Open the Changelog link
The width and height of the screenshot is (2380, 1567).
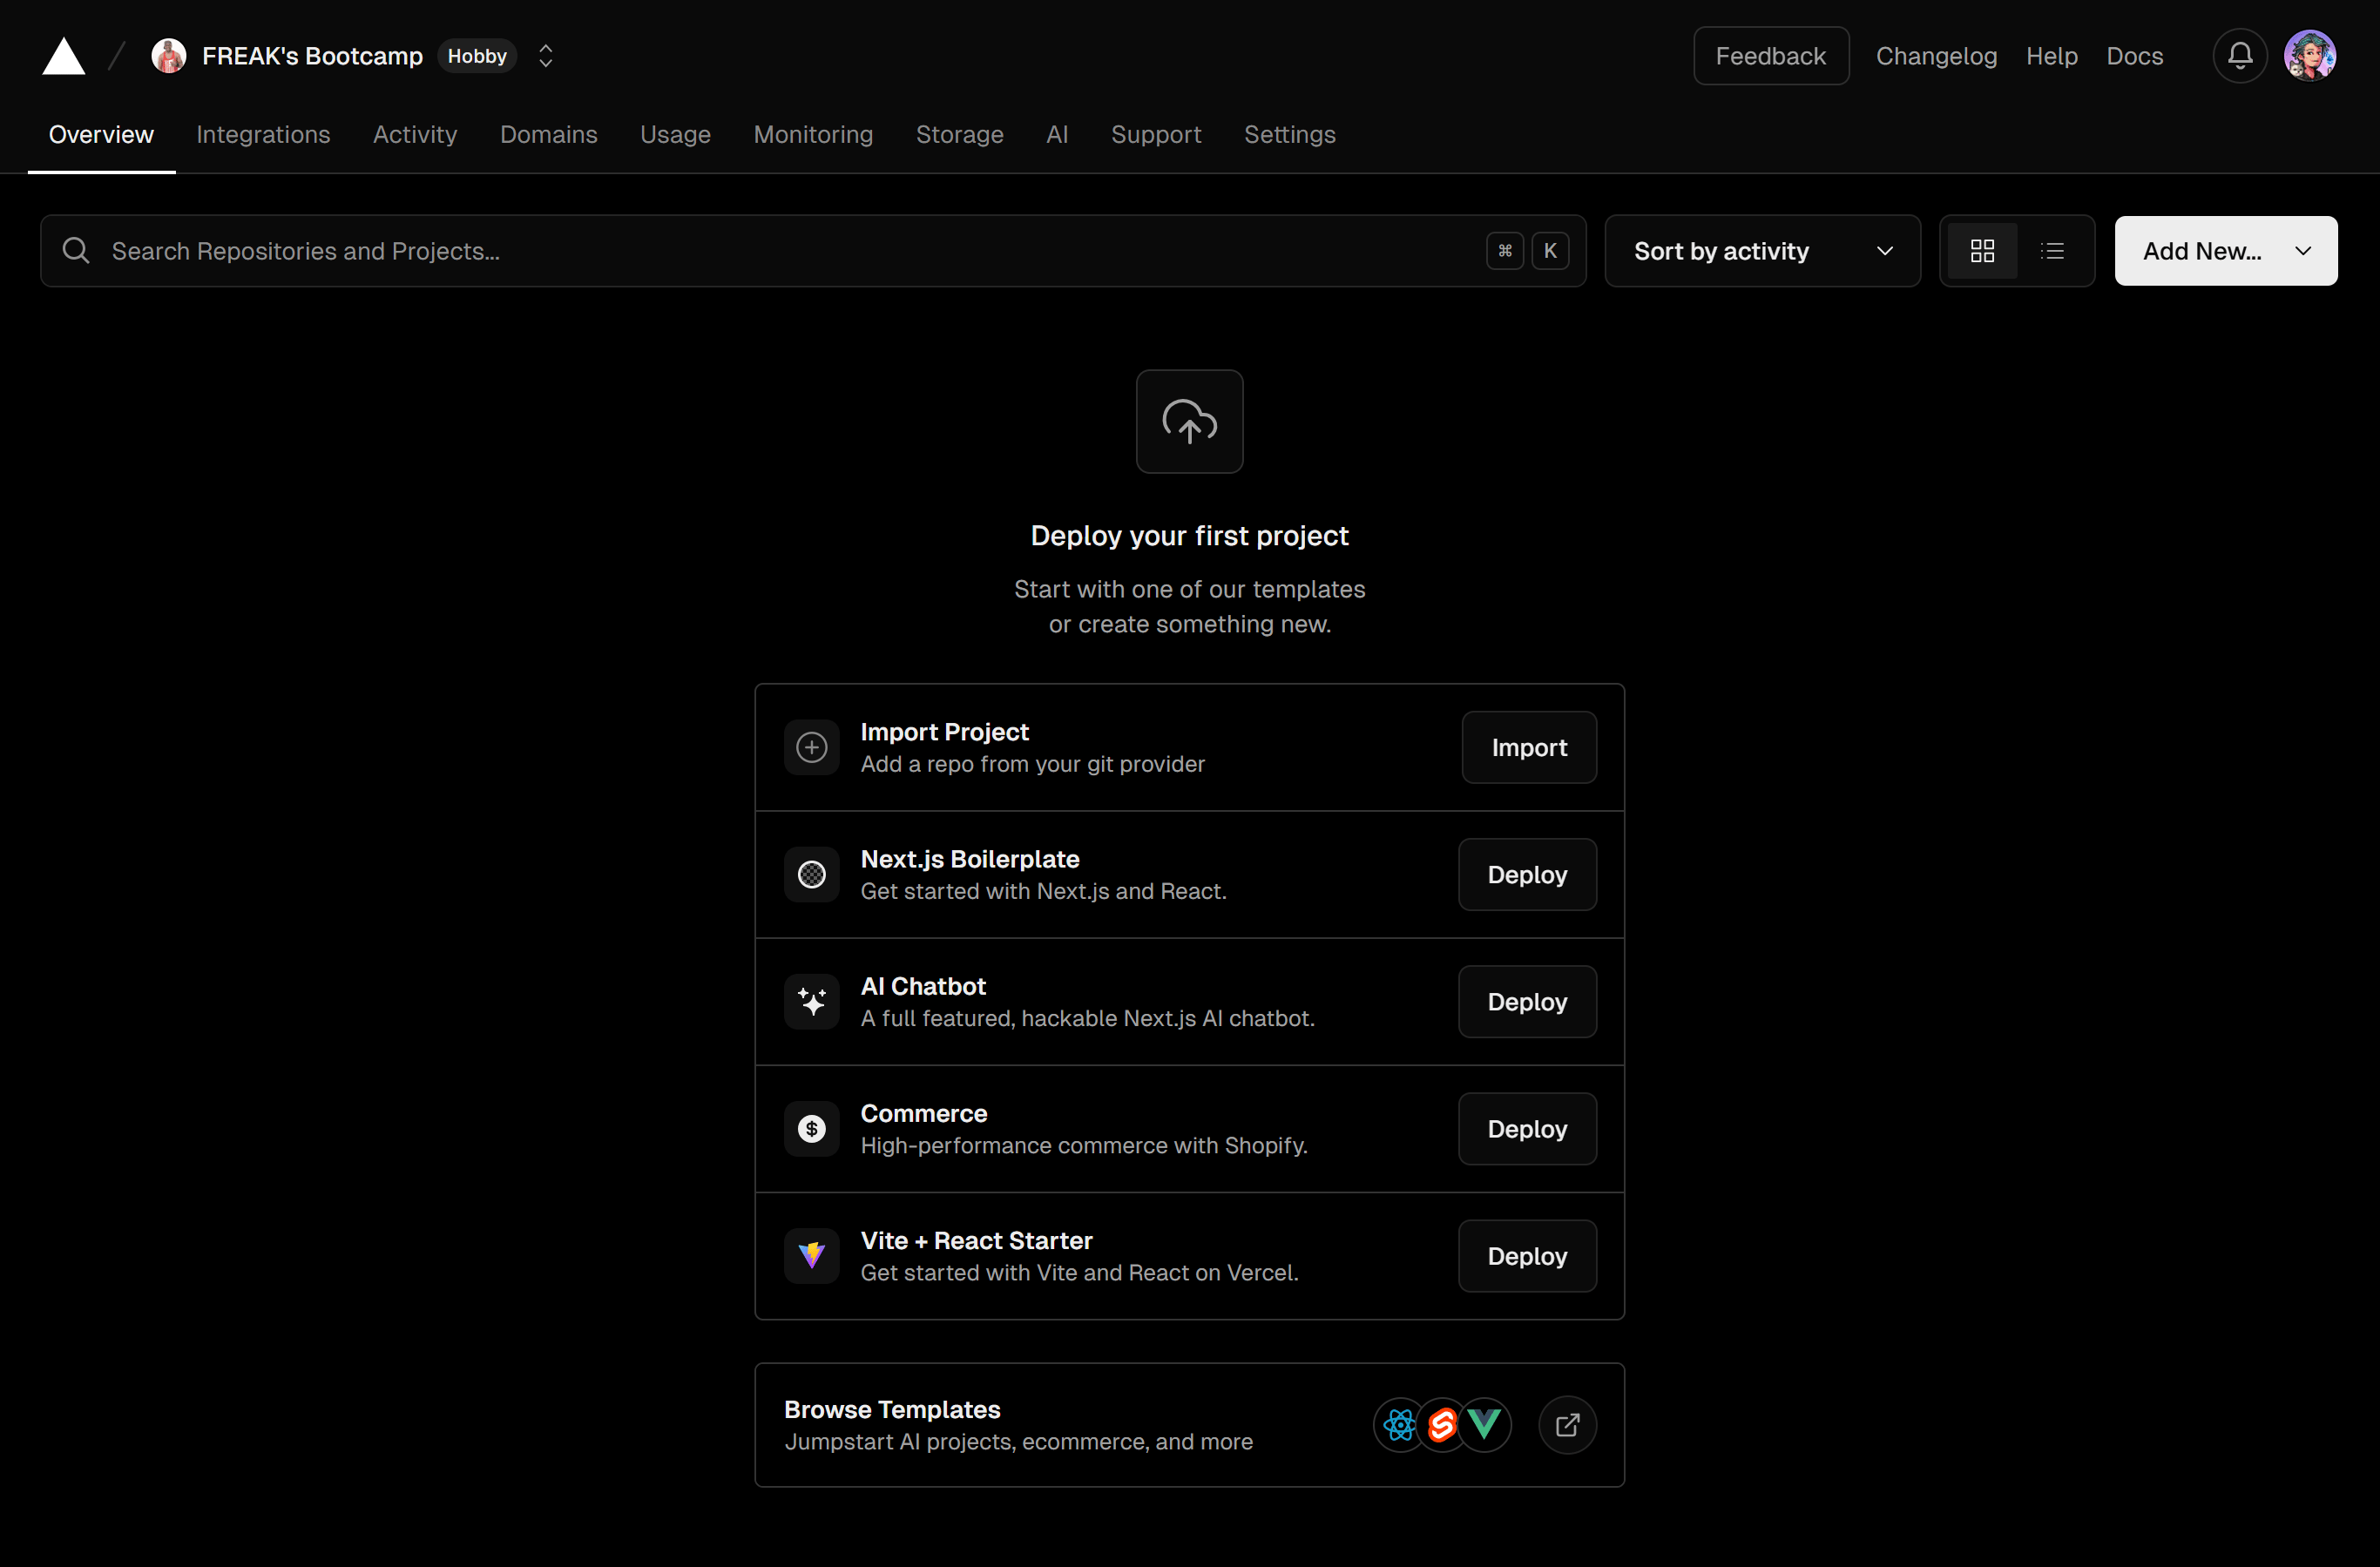click(1936, 56)
